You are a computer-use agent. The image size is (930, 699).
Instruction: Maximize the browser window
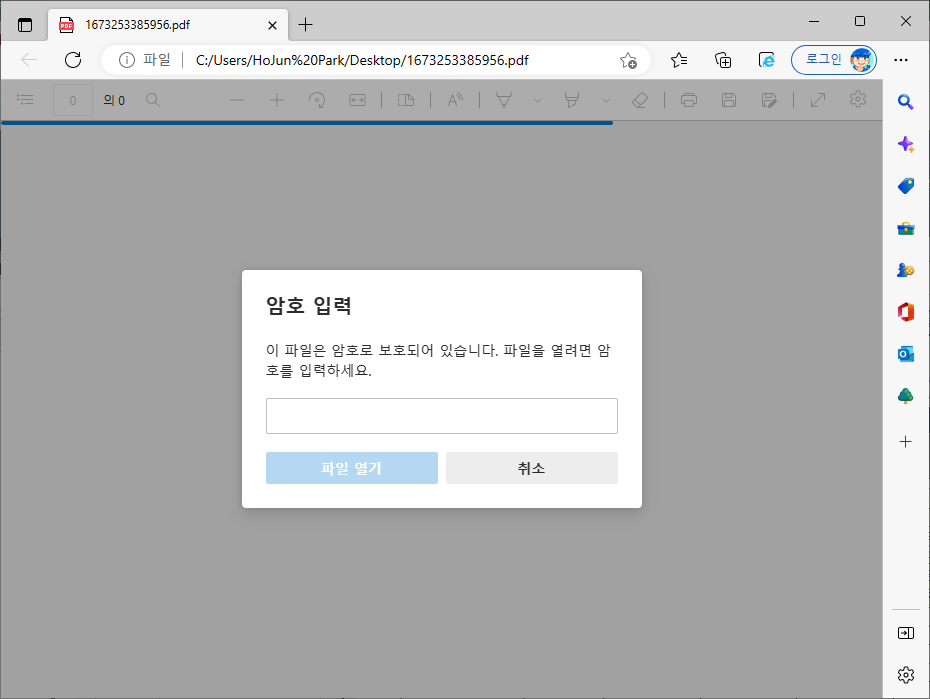[x=860, y=21]
